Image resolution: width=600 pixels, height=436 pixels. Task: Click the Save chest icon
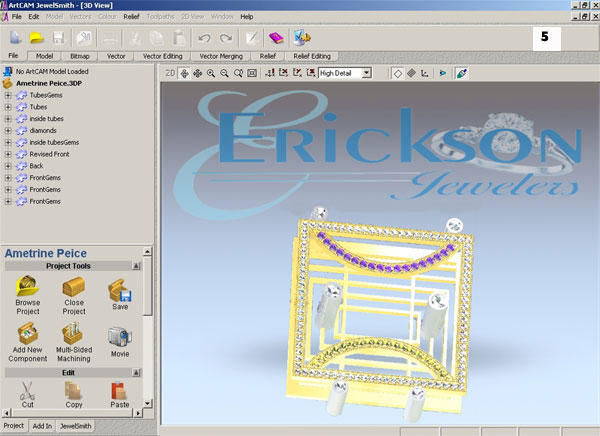point(120,295)
